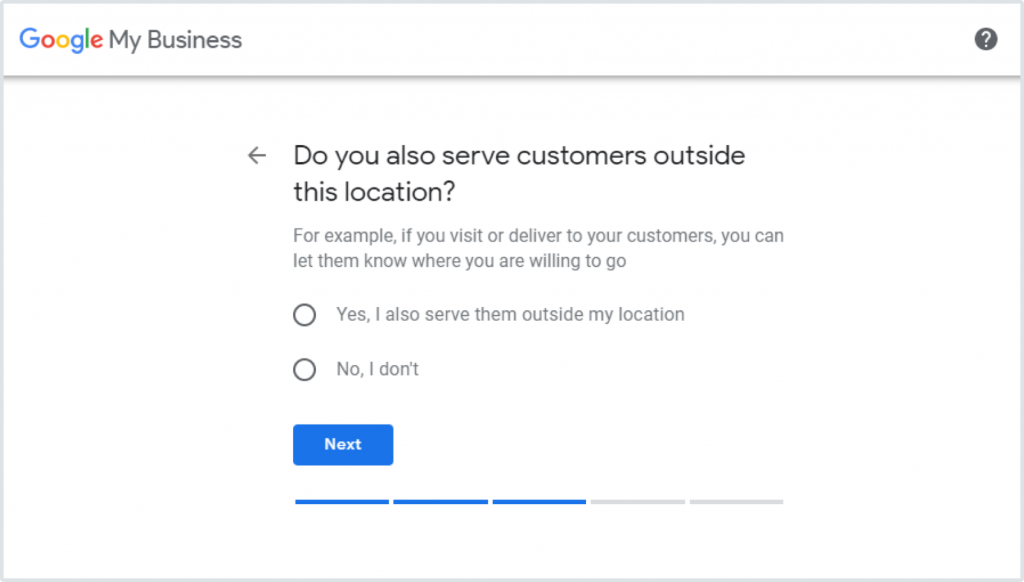Click the 'Do you also serve customers outside' heading line
The image size is (1024, 582).
[x=518, y=156]
